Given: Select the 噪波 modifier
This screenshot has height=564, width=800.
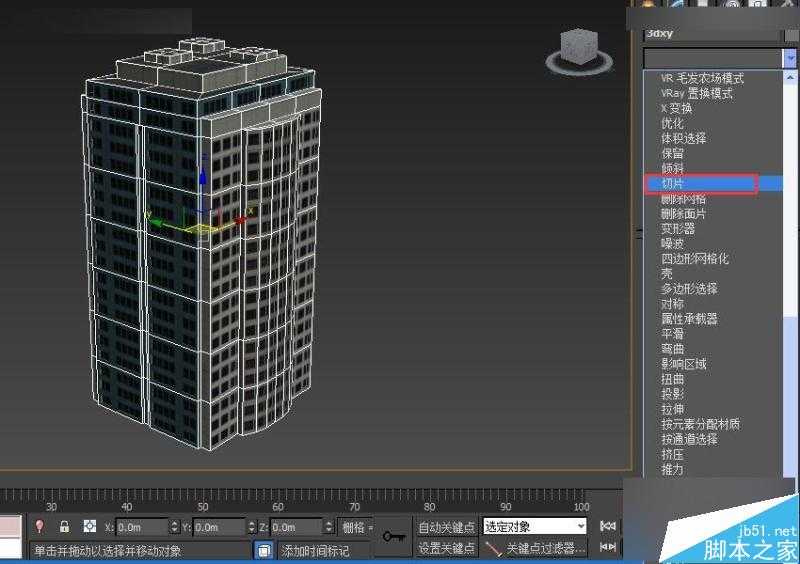Looking at the screenshot, I should 672,243.
